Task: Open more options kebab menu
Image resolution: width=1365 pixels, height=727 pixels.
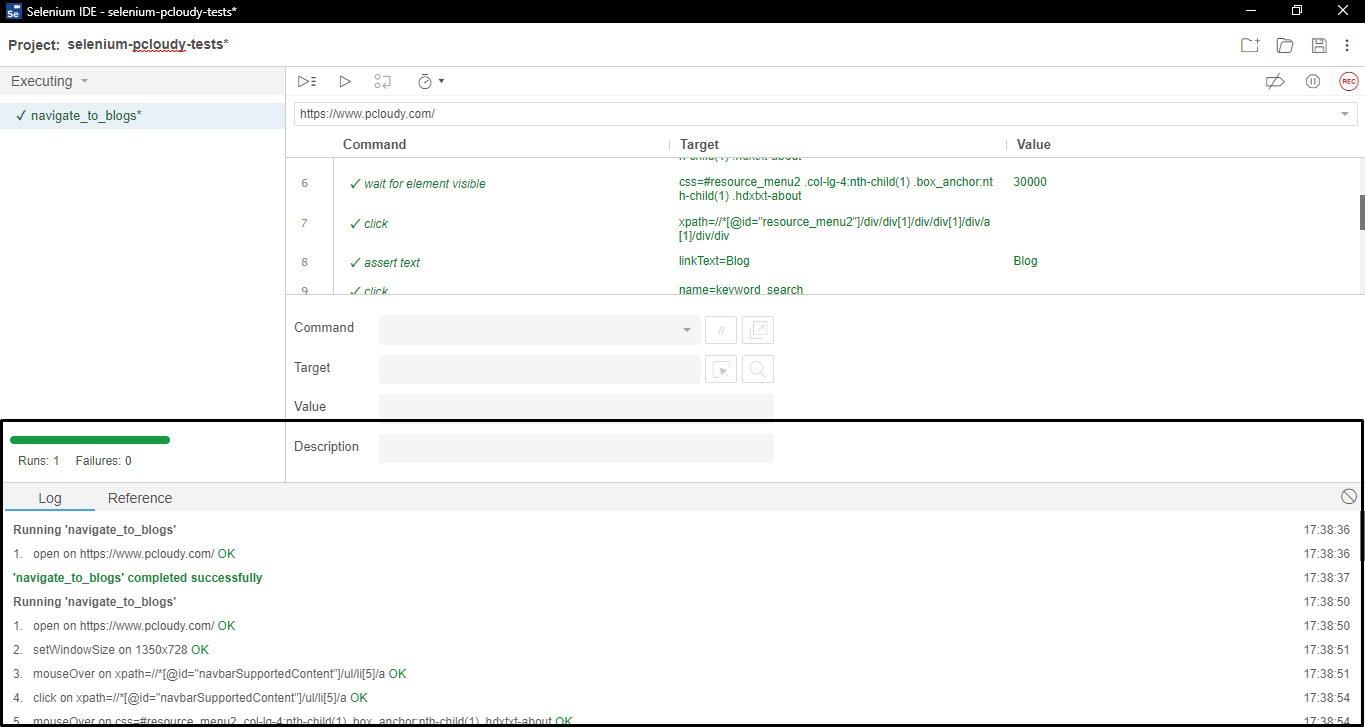Action: [x=1347, y=45]
